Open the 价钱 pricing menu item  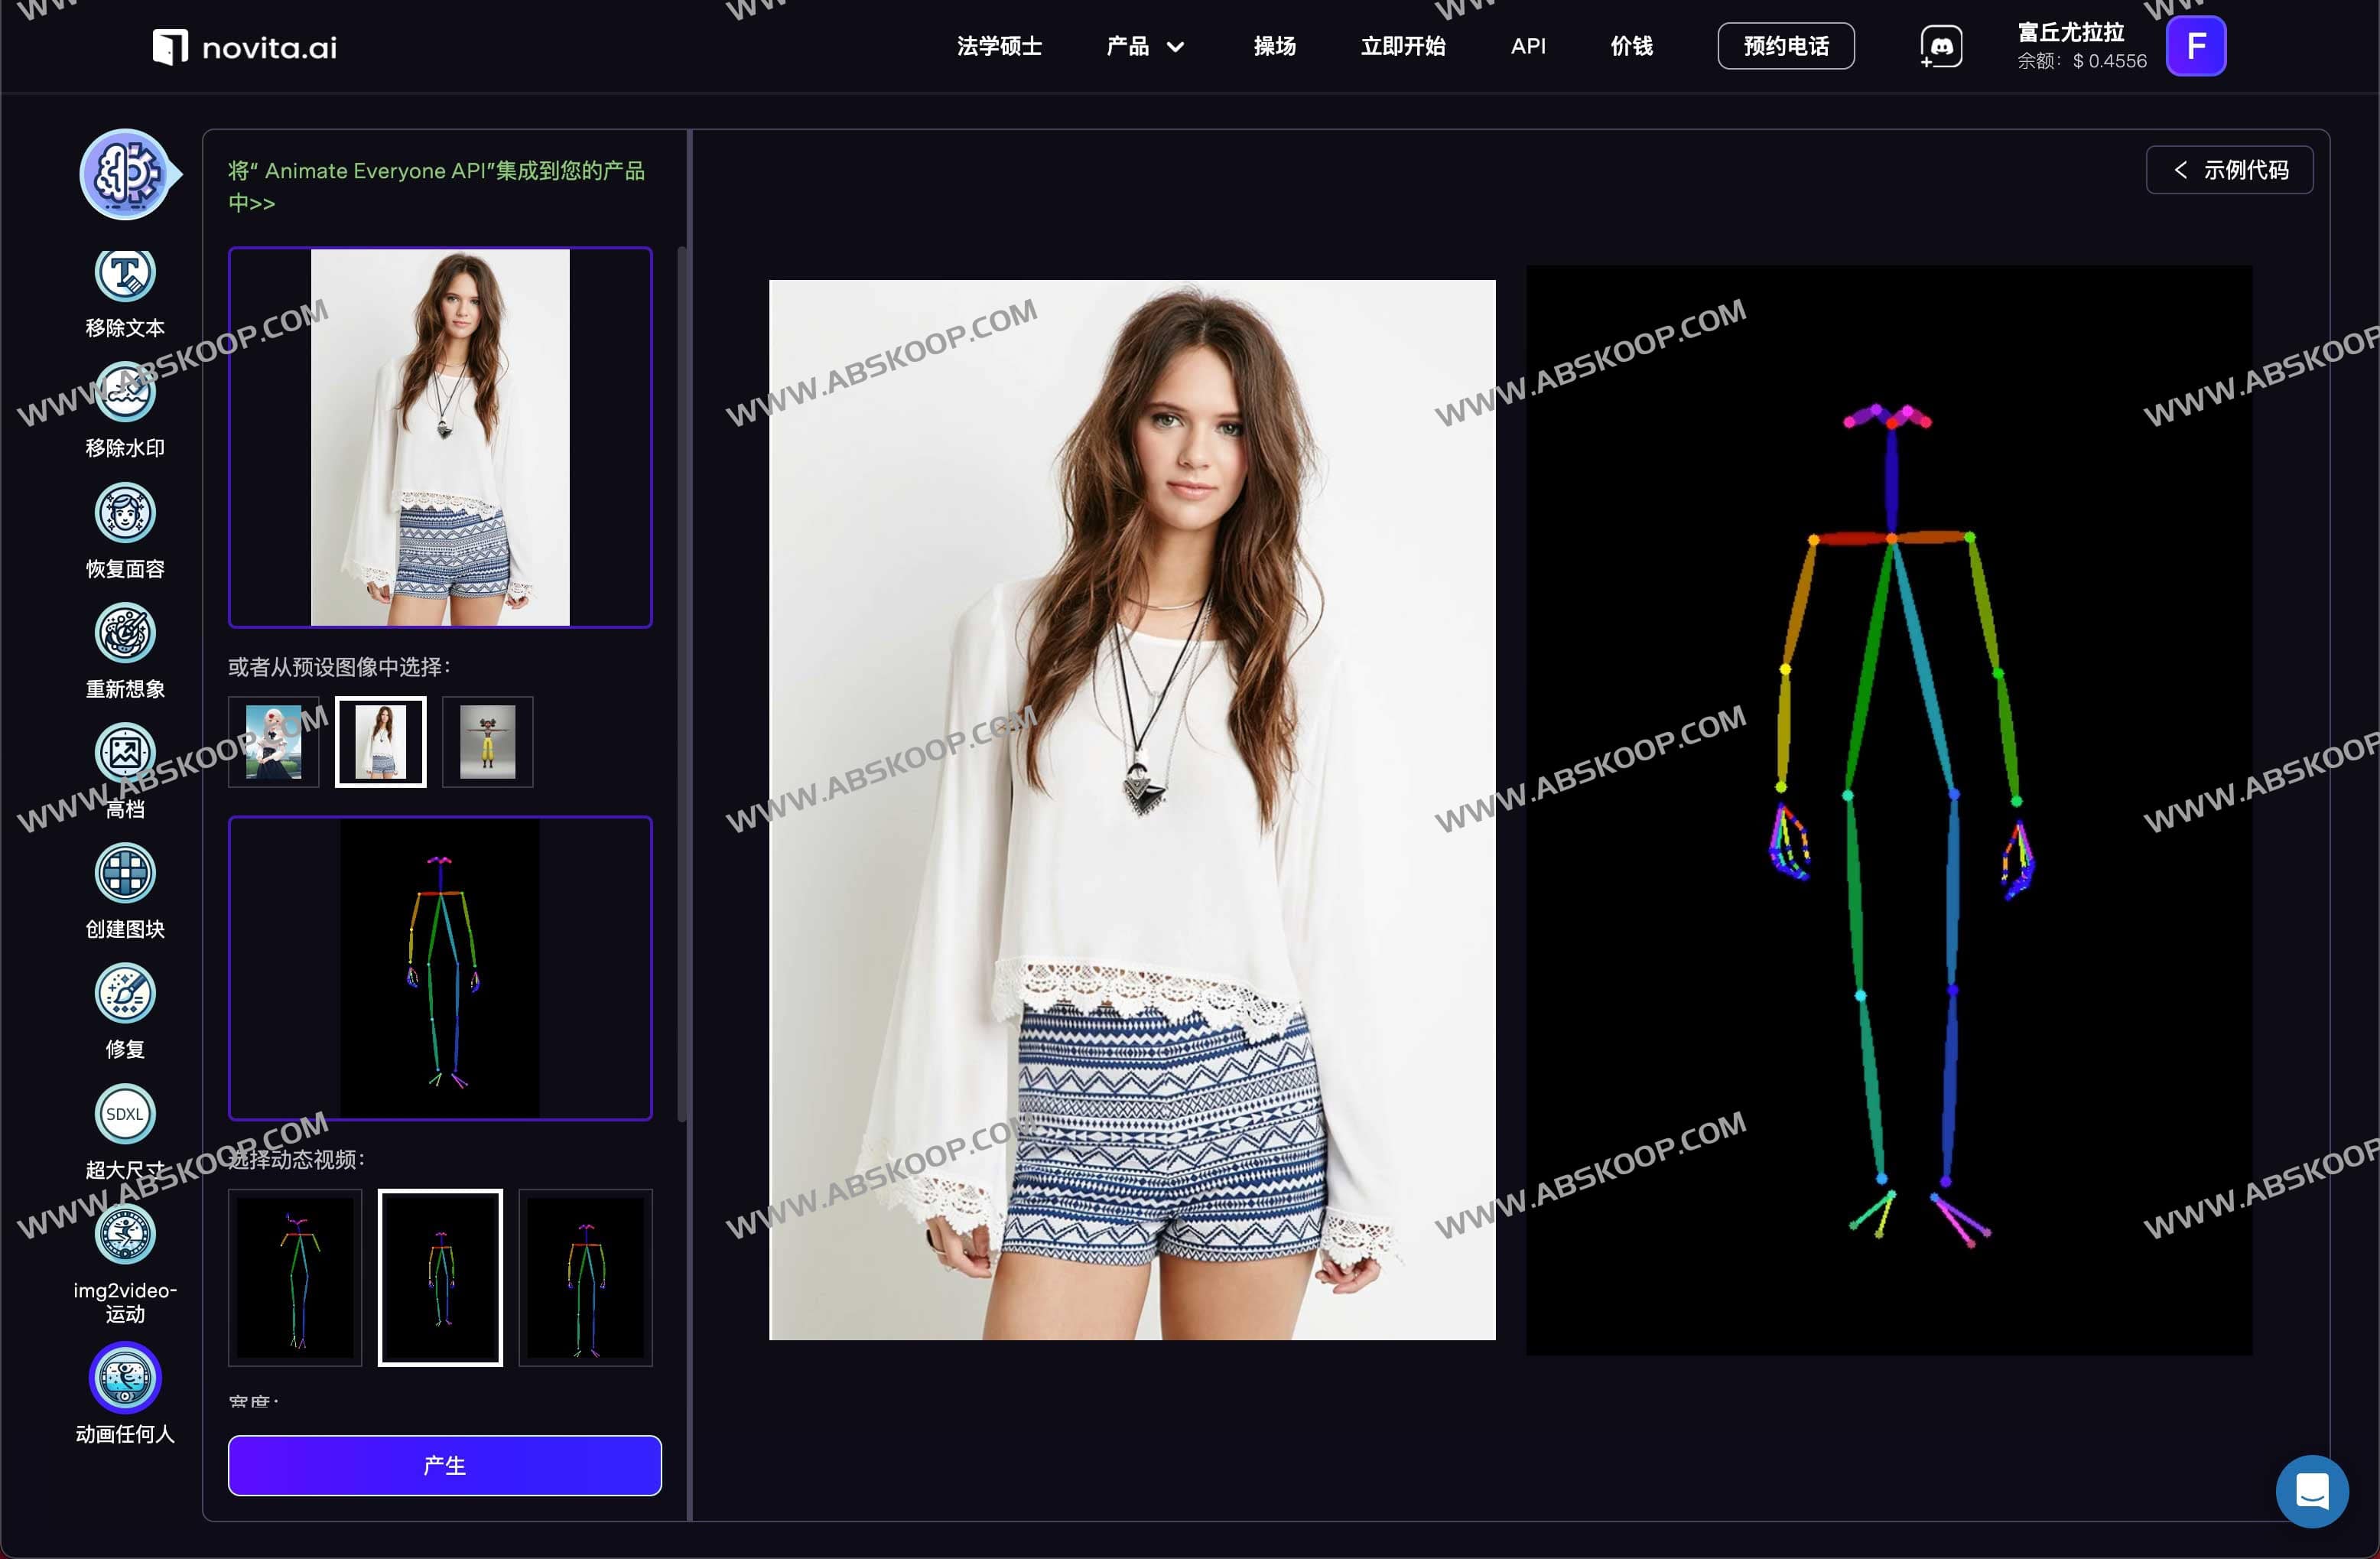click(x=1631, y=47)
